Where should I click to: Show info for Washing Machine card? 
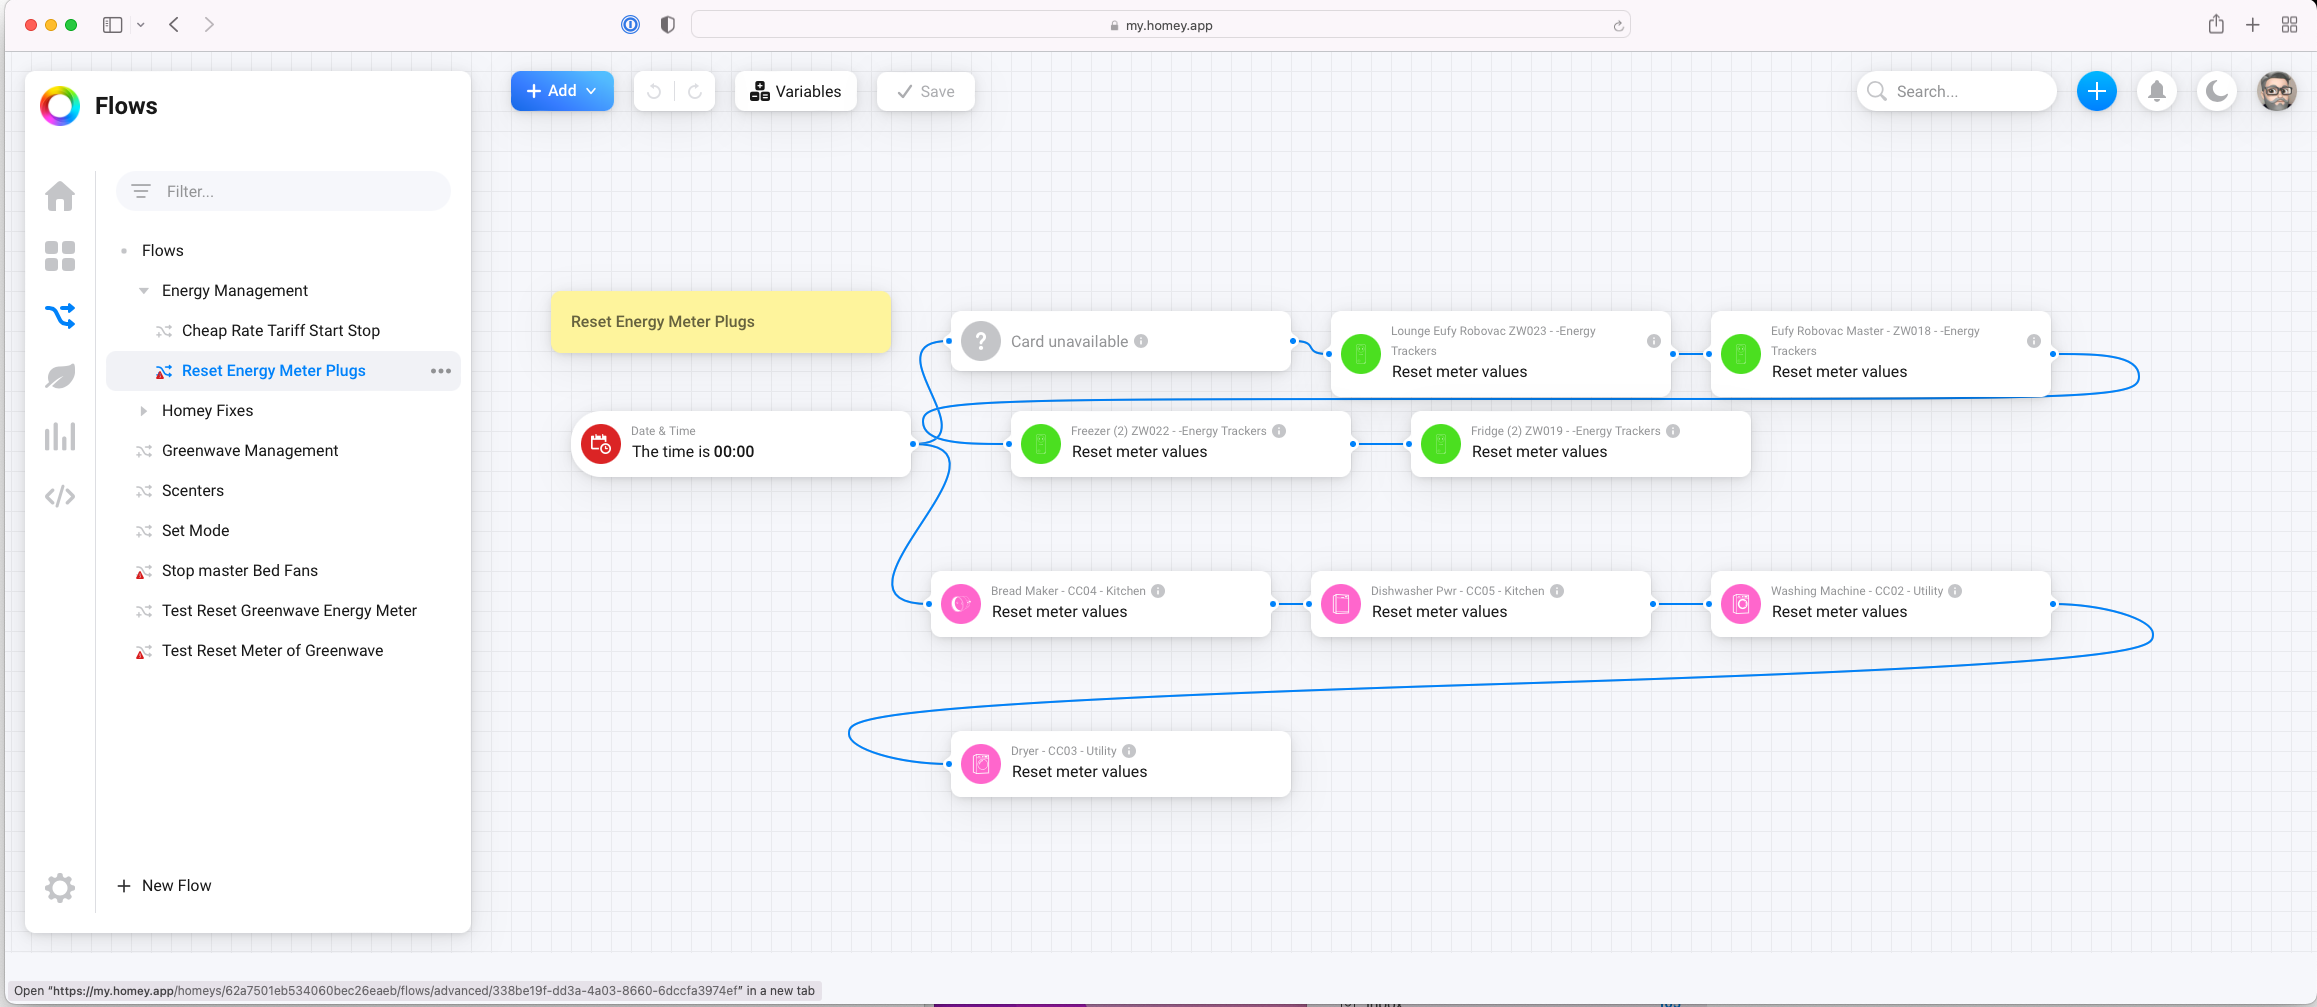(x=1955, y=591)
